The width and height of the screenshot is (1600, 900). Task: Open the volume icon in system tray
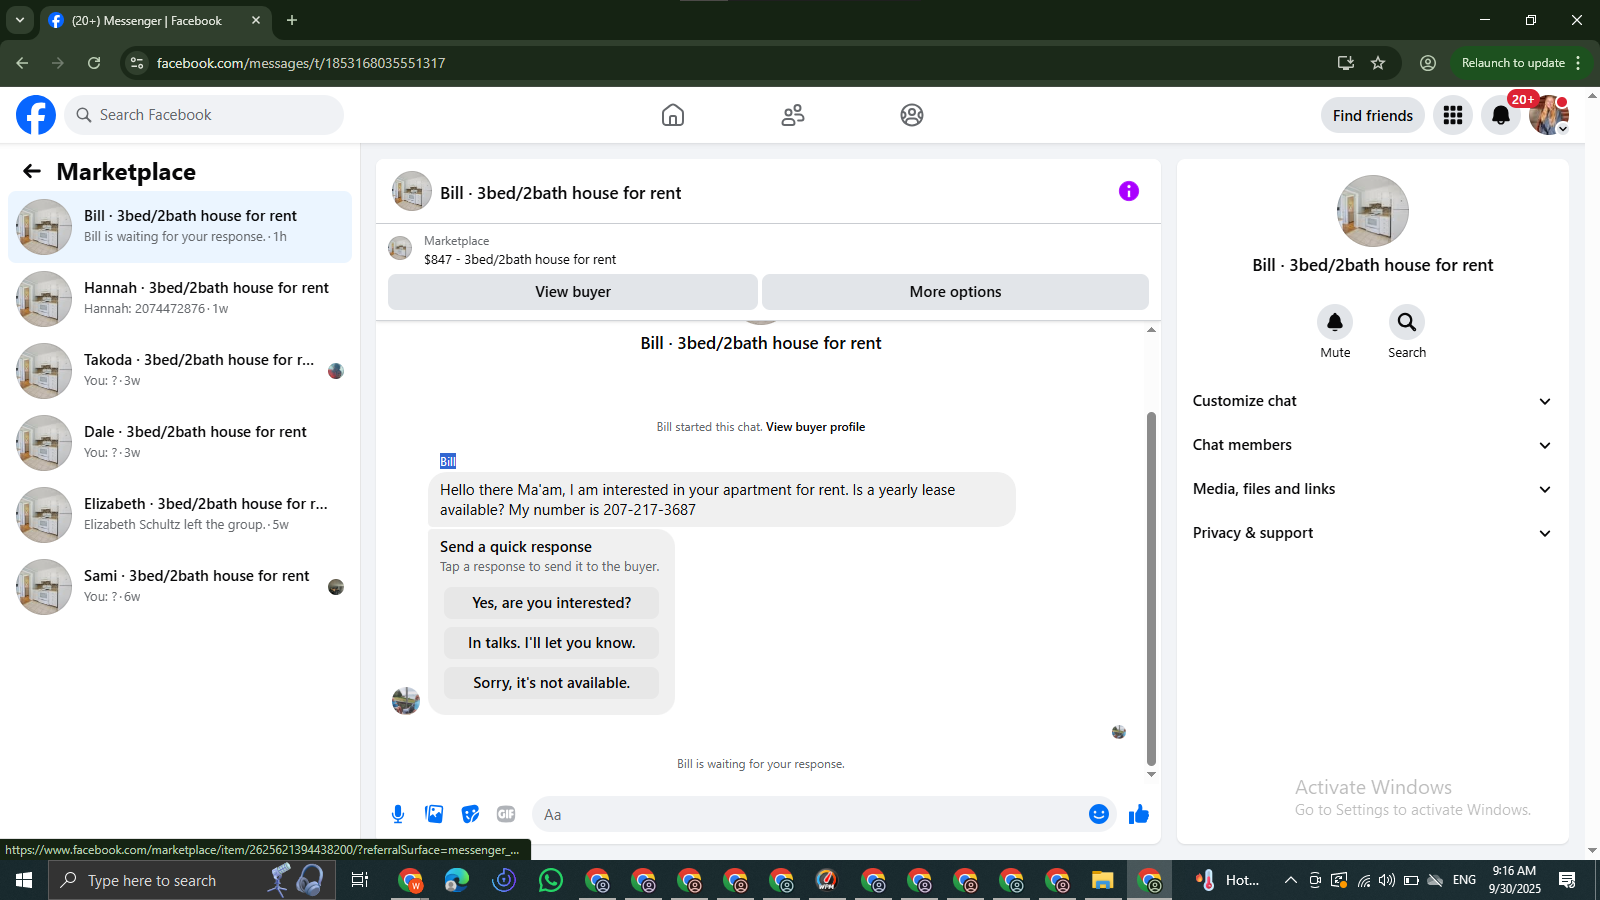1386,880
